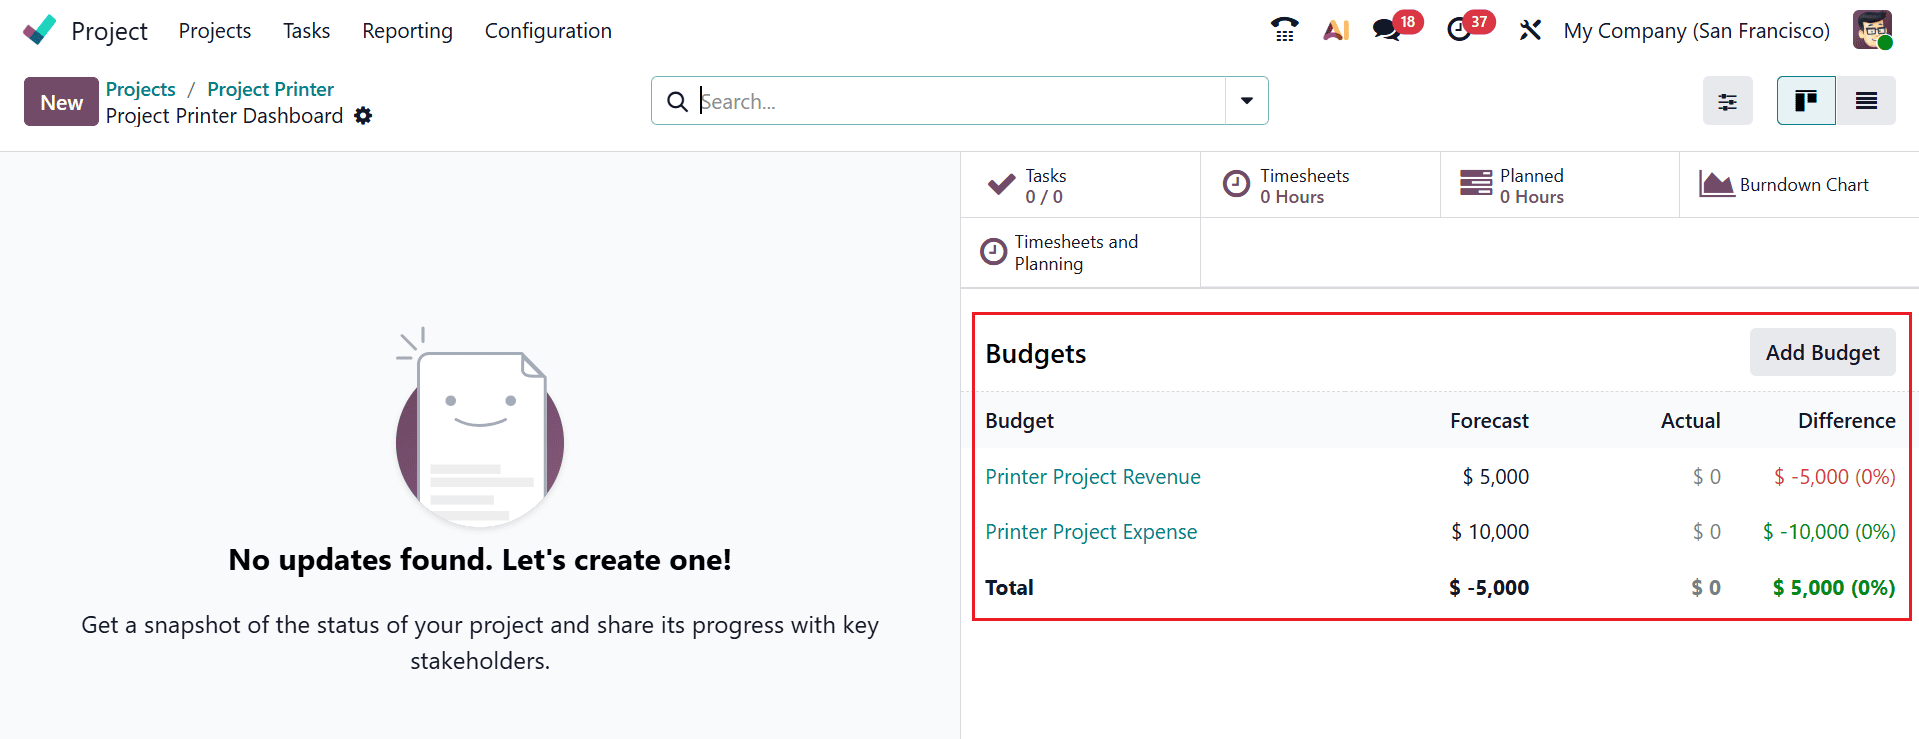The height and width of the screenshot is (739, 1919).
Task: Switch to list view
Action: tap(1866, 101)
